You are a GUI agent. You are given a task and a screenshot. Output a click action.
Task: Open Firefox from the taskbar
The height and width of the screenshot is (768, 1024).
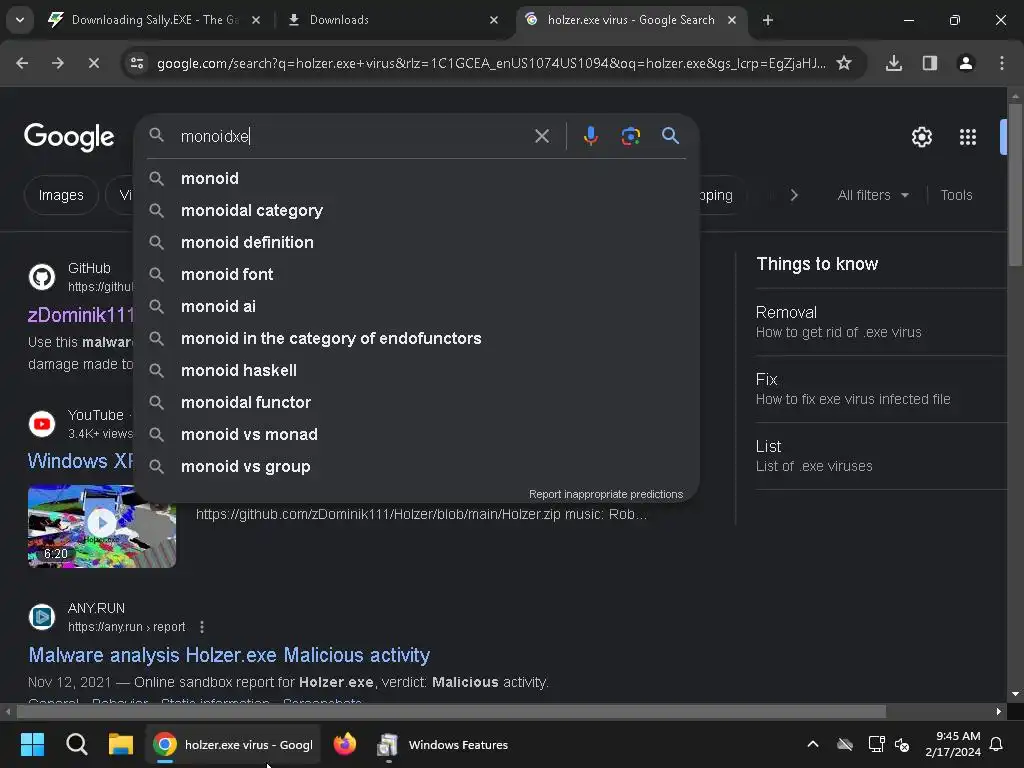click(x=345, y=744)
